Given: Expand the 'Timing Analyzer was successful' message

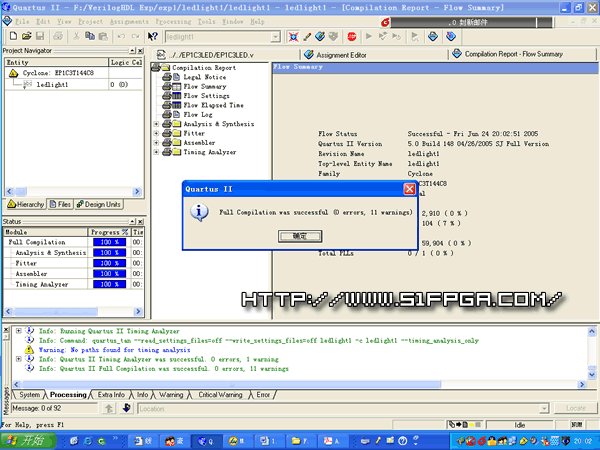Looking at the screenshot, I should click(18, 359).
